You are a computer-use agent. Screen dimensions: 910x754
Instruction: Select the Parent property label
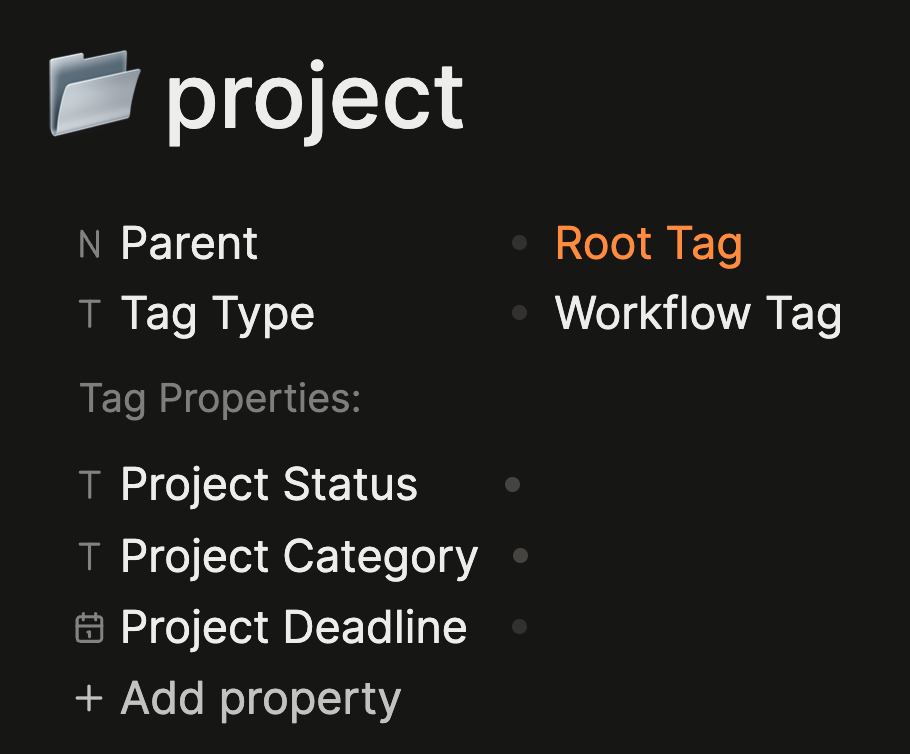click(189, 244)
